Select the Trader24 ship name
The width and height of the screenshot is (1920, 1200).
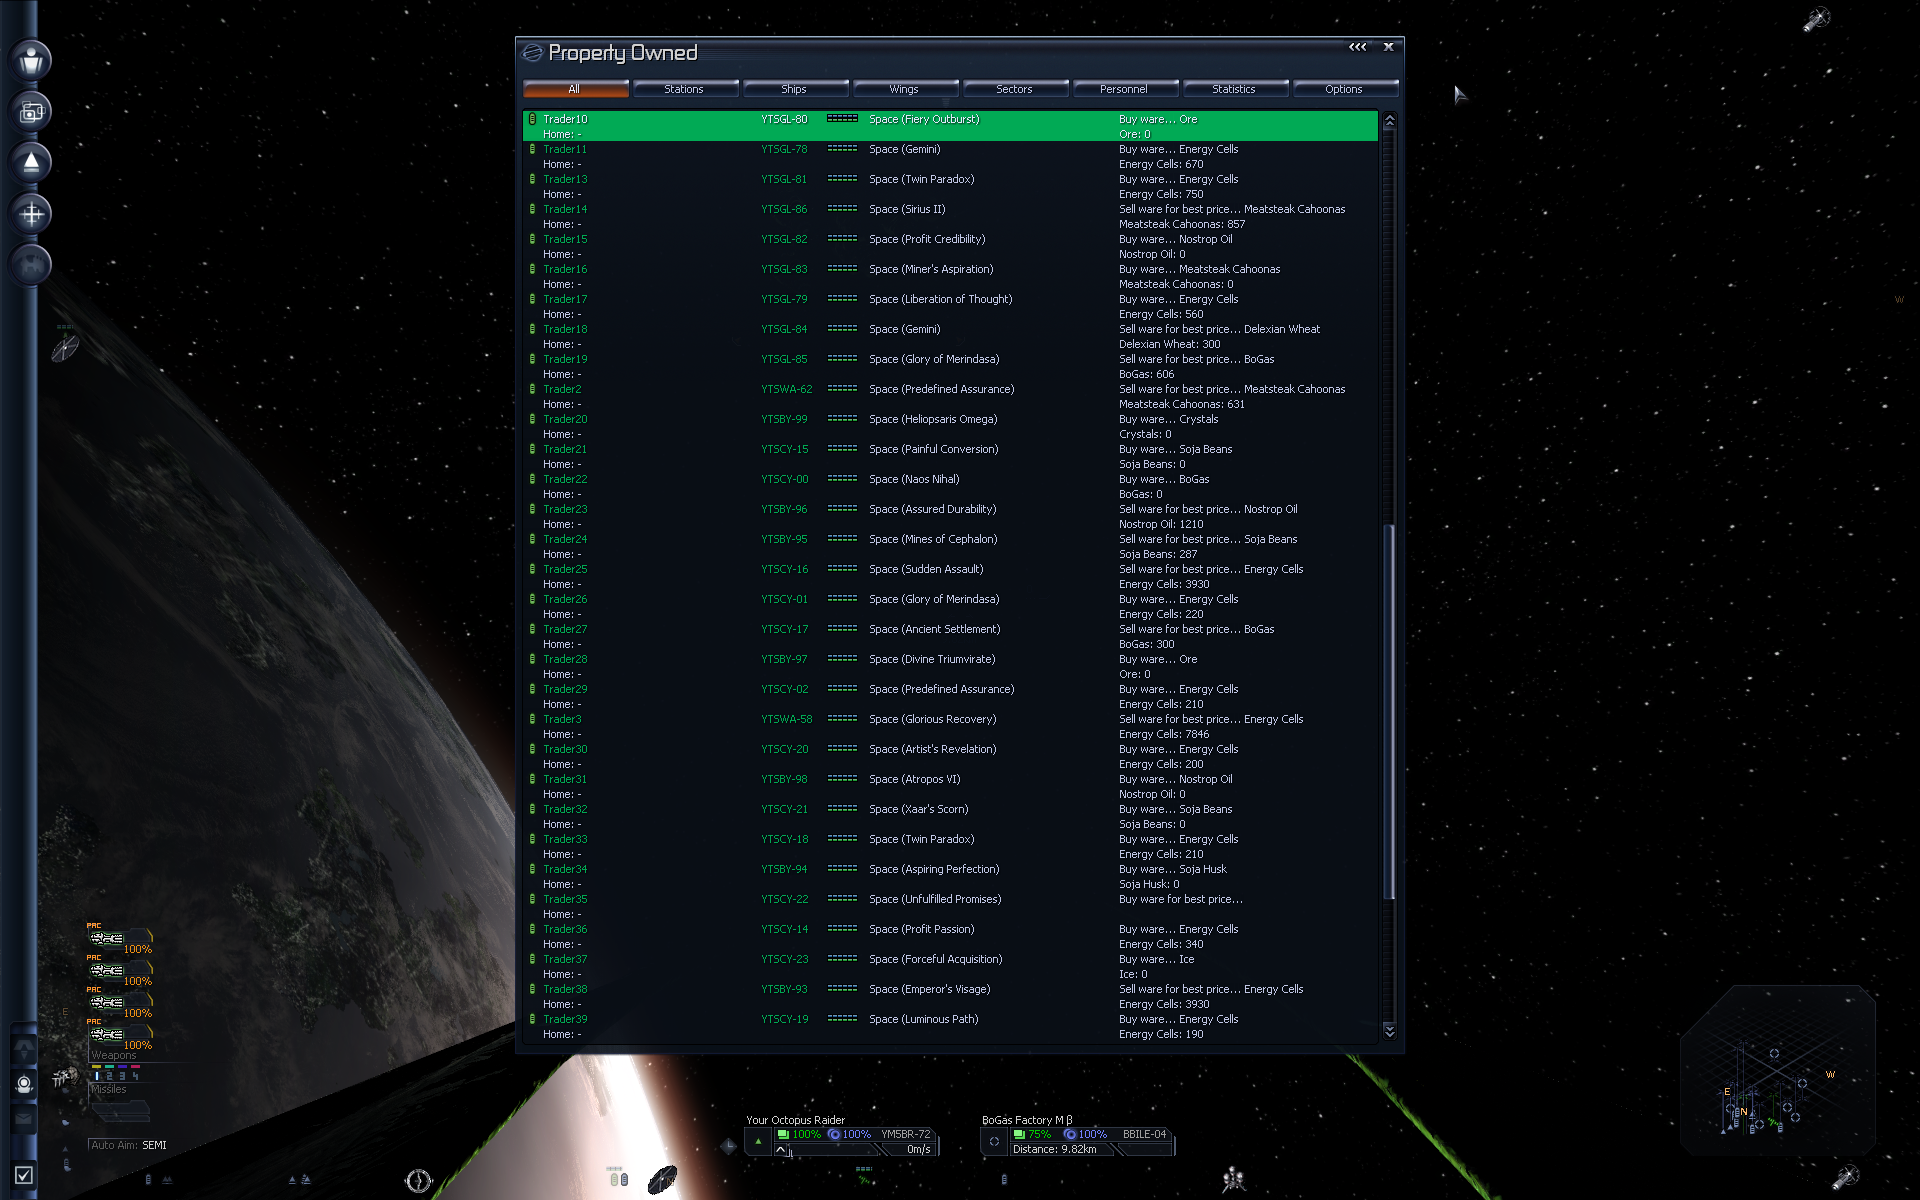coord(565,539)
